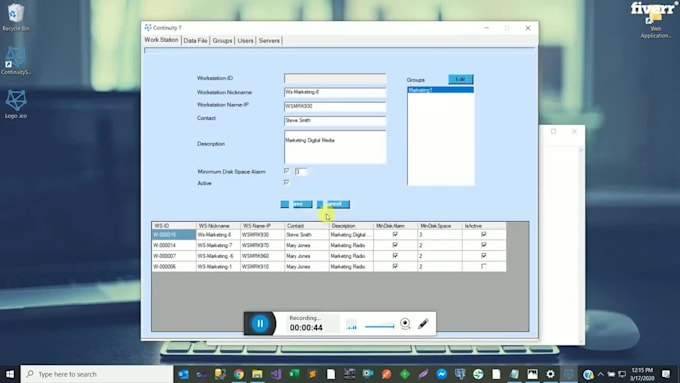Enable IsActive checkbox for W-000006 row
The image size is (680, 383).
pos(484,266)
